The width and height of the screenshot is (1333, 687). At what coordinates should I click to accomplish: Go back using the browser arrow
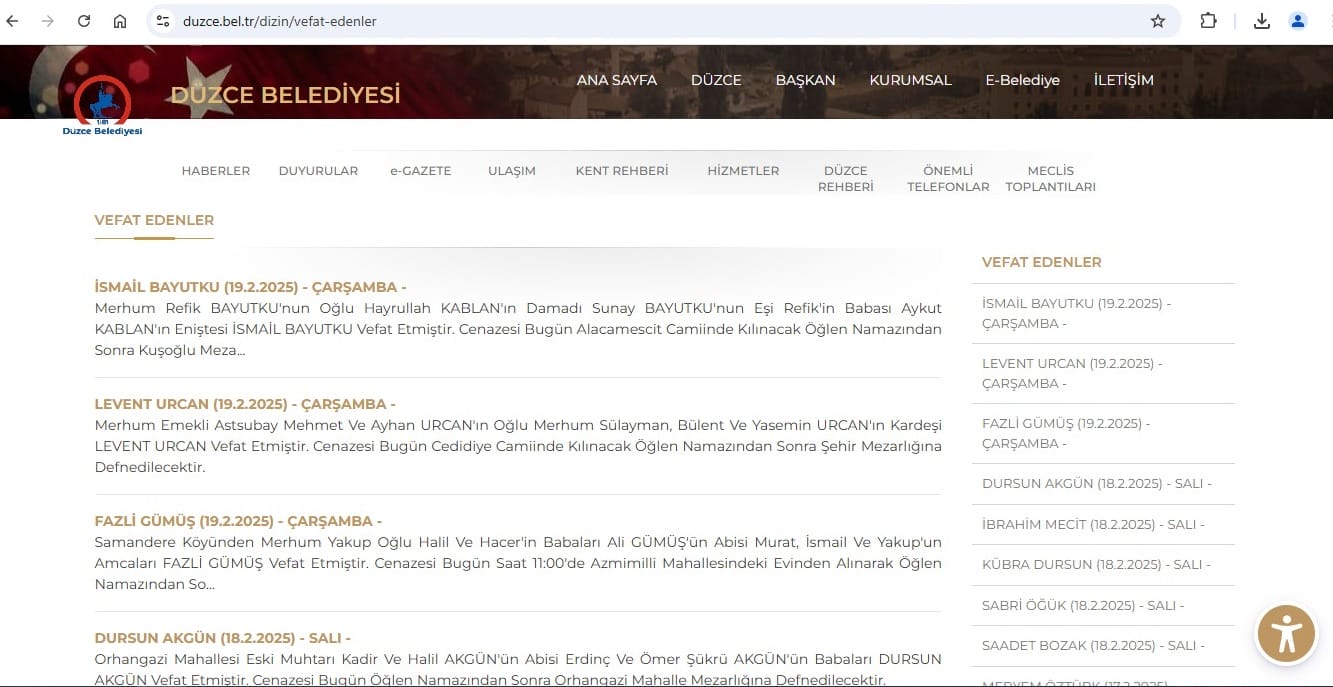pyautogui.click(x=13, y=21)
